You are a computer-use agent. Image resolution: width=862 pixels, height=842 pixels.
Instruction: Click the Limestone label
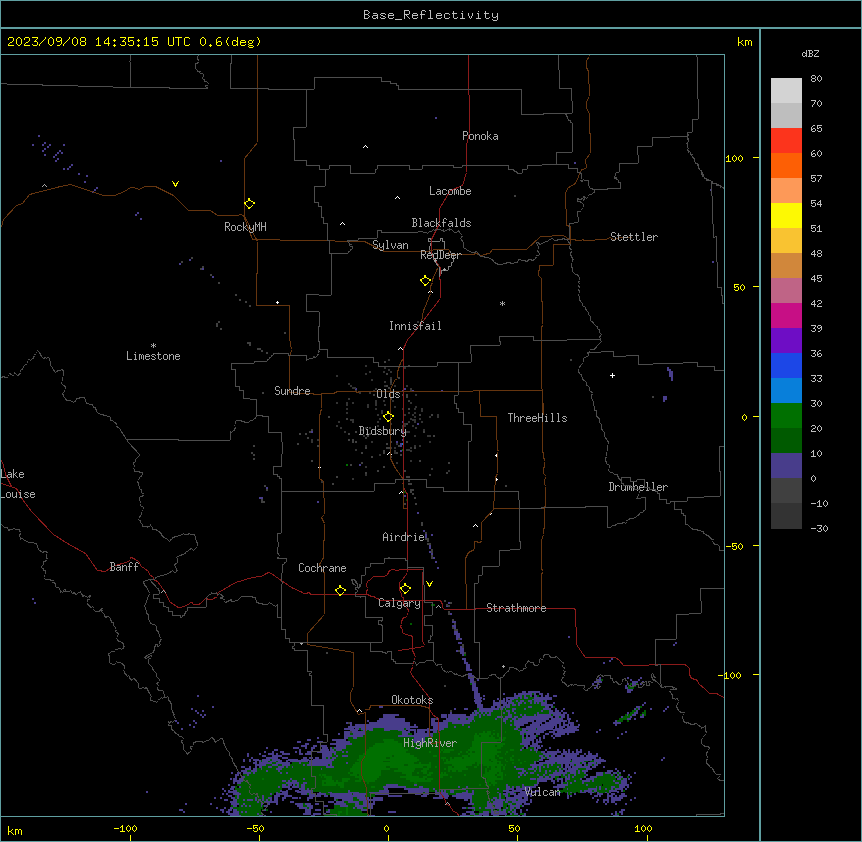153,356
